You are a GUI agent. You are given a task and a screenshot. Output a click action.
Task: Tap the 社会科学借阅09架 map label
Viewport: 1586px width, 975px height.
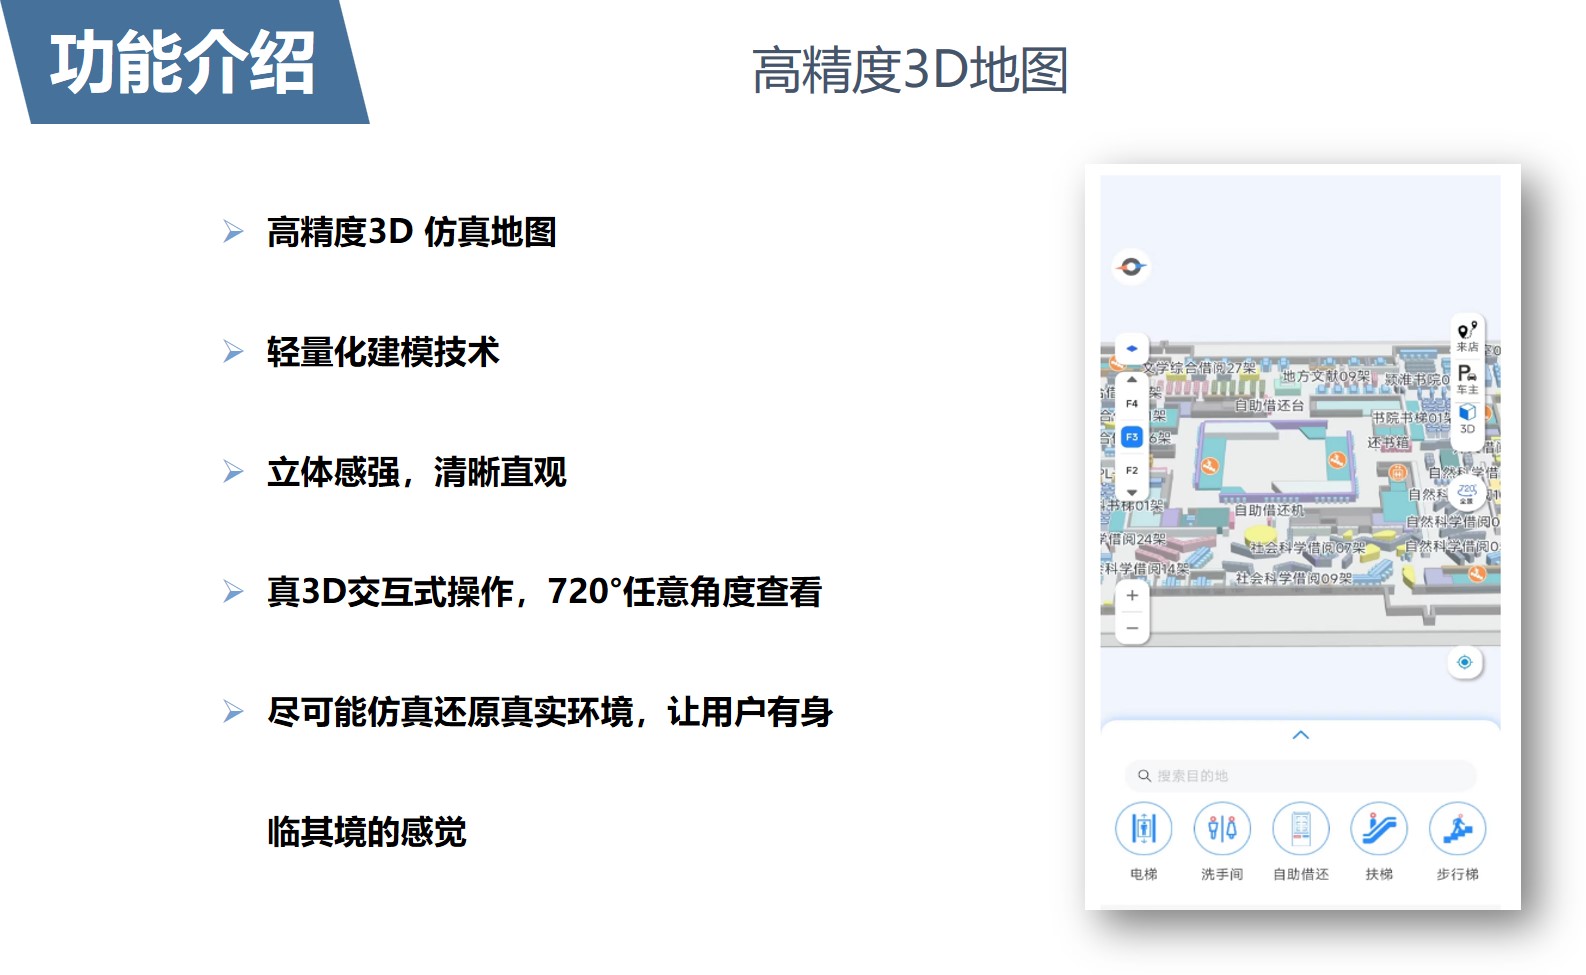(x=1293, y=578)
